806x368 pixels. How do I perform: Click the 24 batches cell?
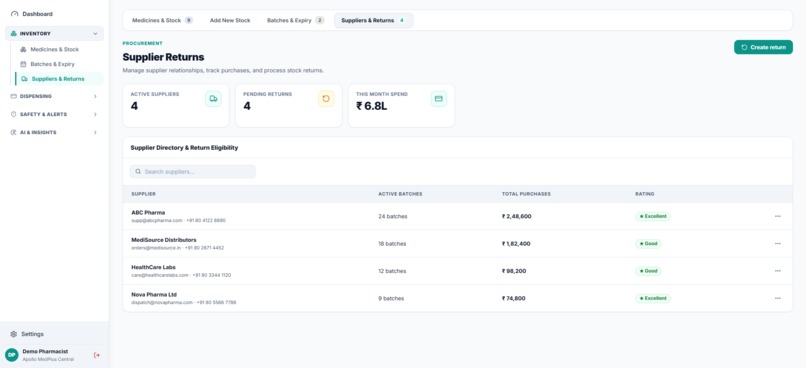[393, 216]
